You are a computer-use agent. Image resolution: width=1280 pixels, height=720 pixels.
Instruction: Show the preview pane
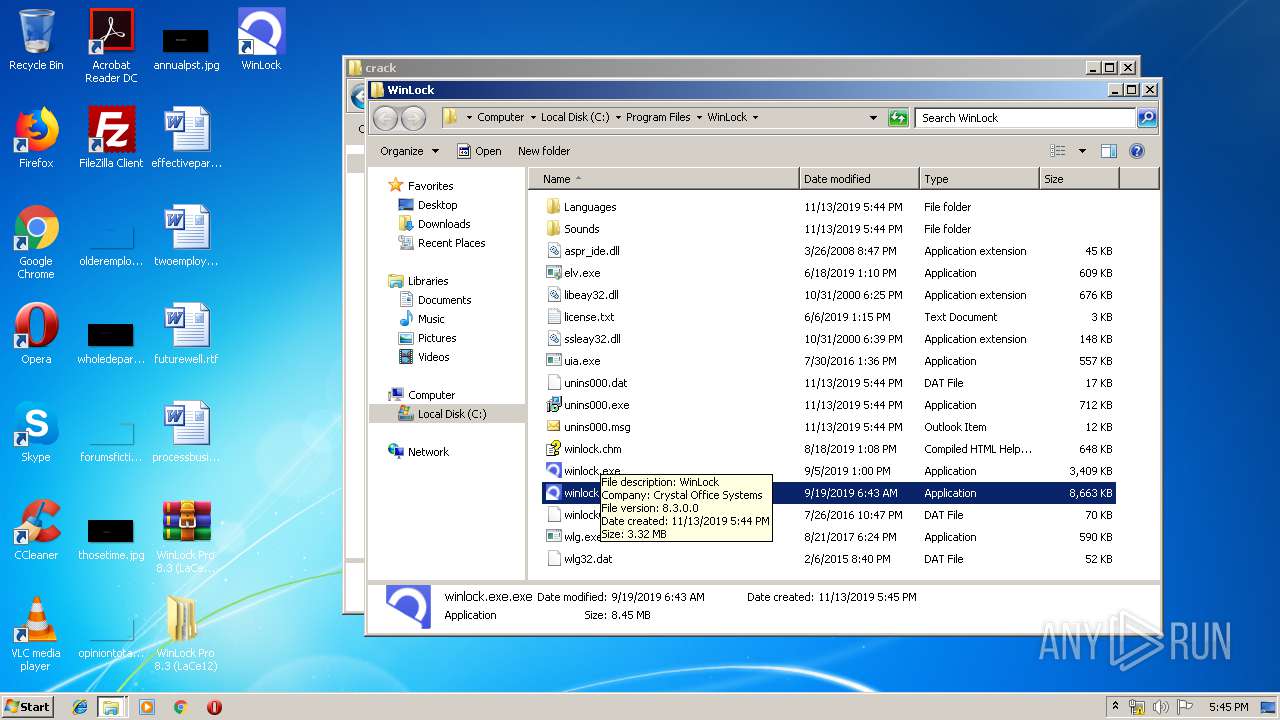pyautogui.click(x=1108, y=151)
